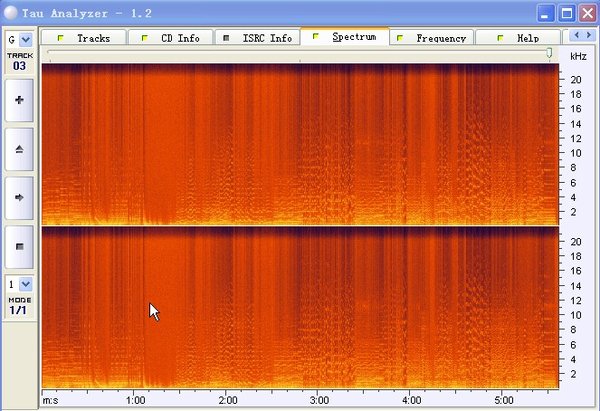The height and width of the screenshot is (411, 600).
Task: Click the kHz axis label
Action: coord(578,56)
